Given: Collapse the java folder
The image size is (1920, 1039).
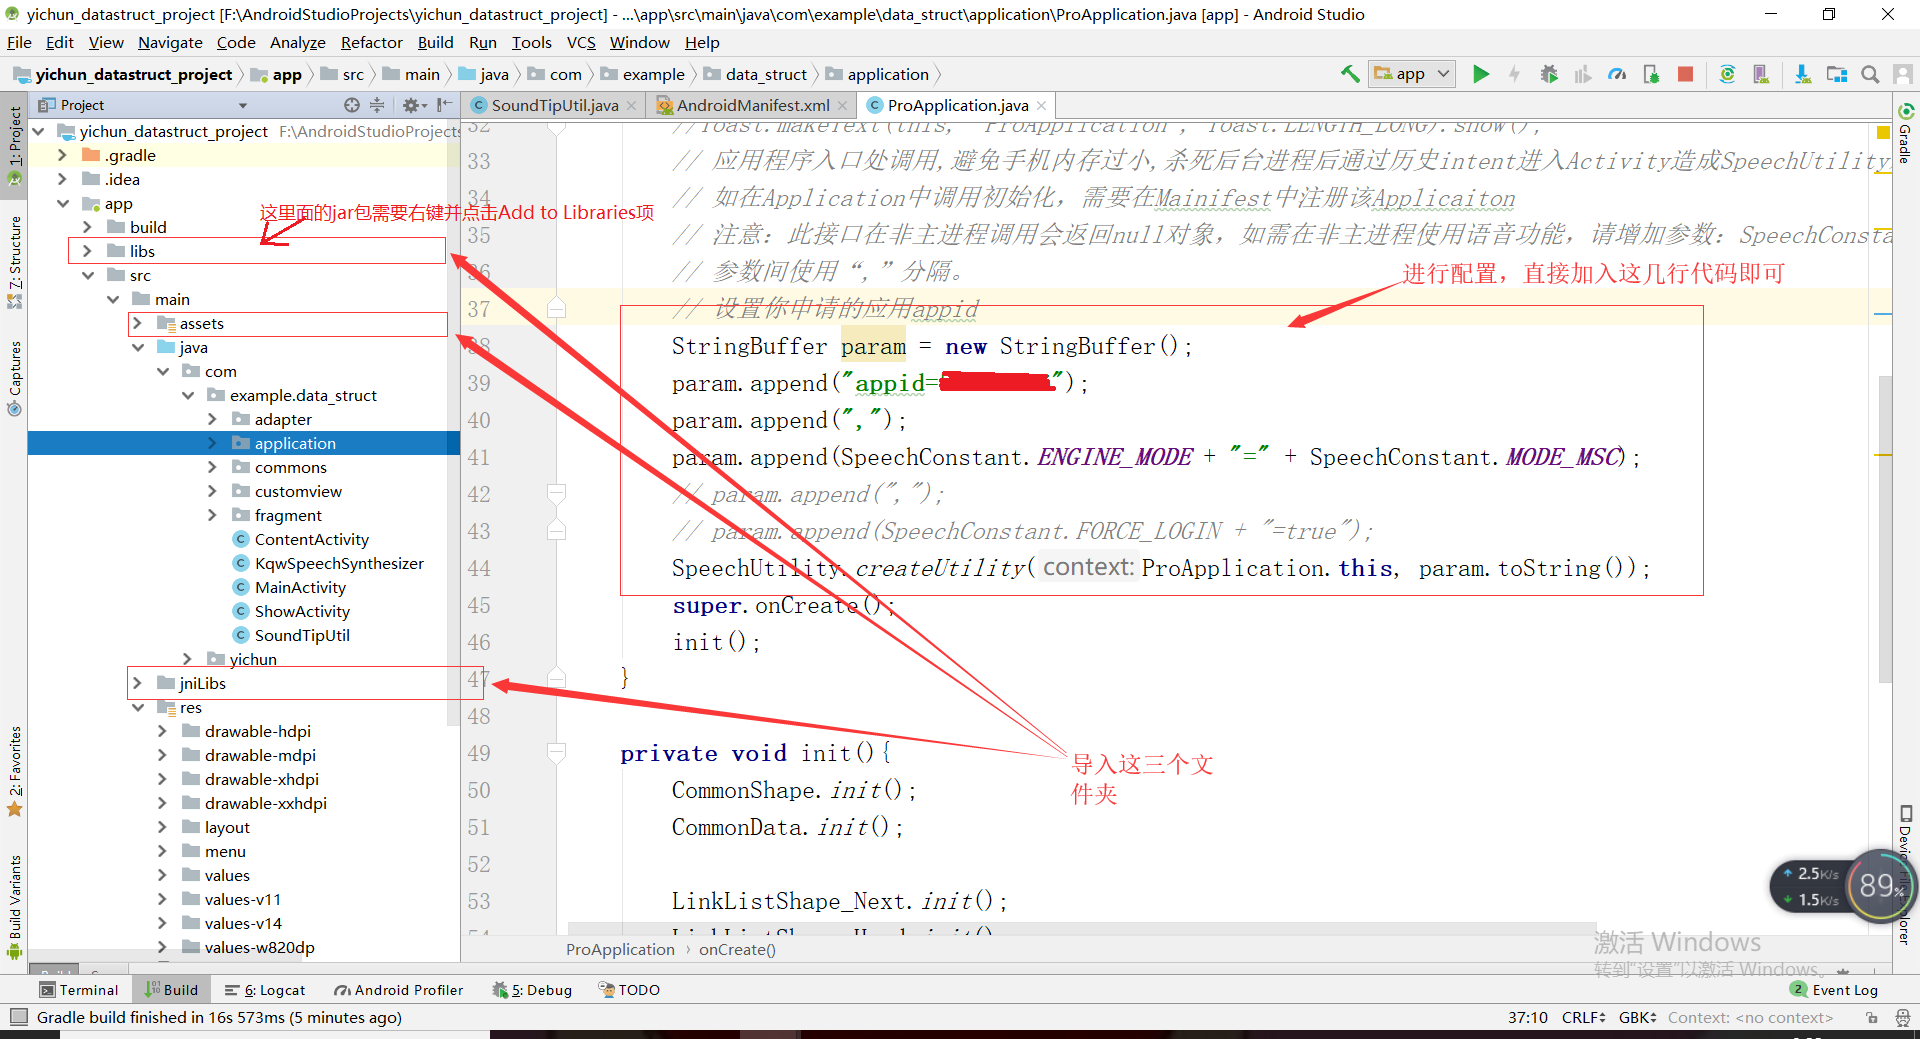Looking at the screenshot, I should 138,347.
